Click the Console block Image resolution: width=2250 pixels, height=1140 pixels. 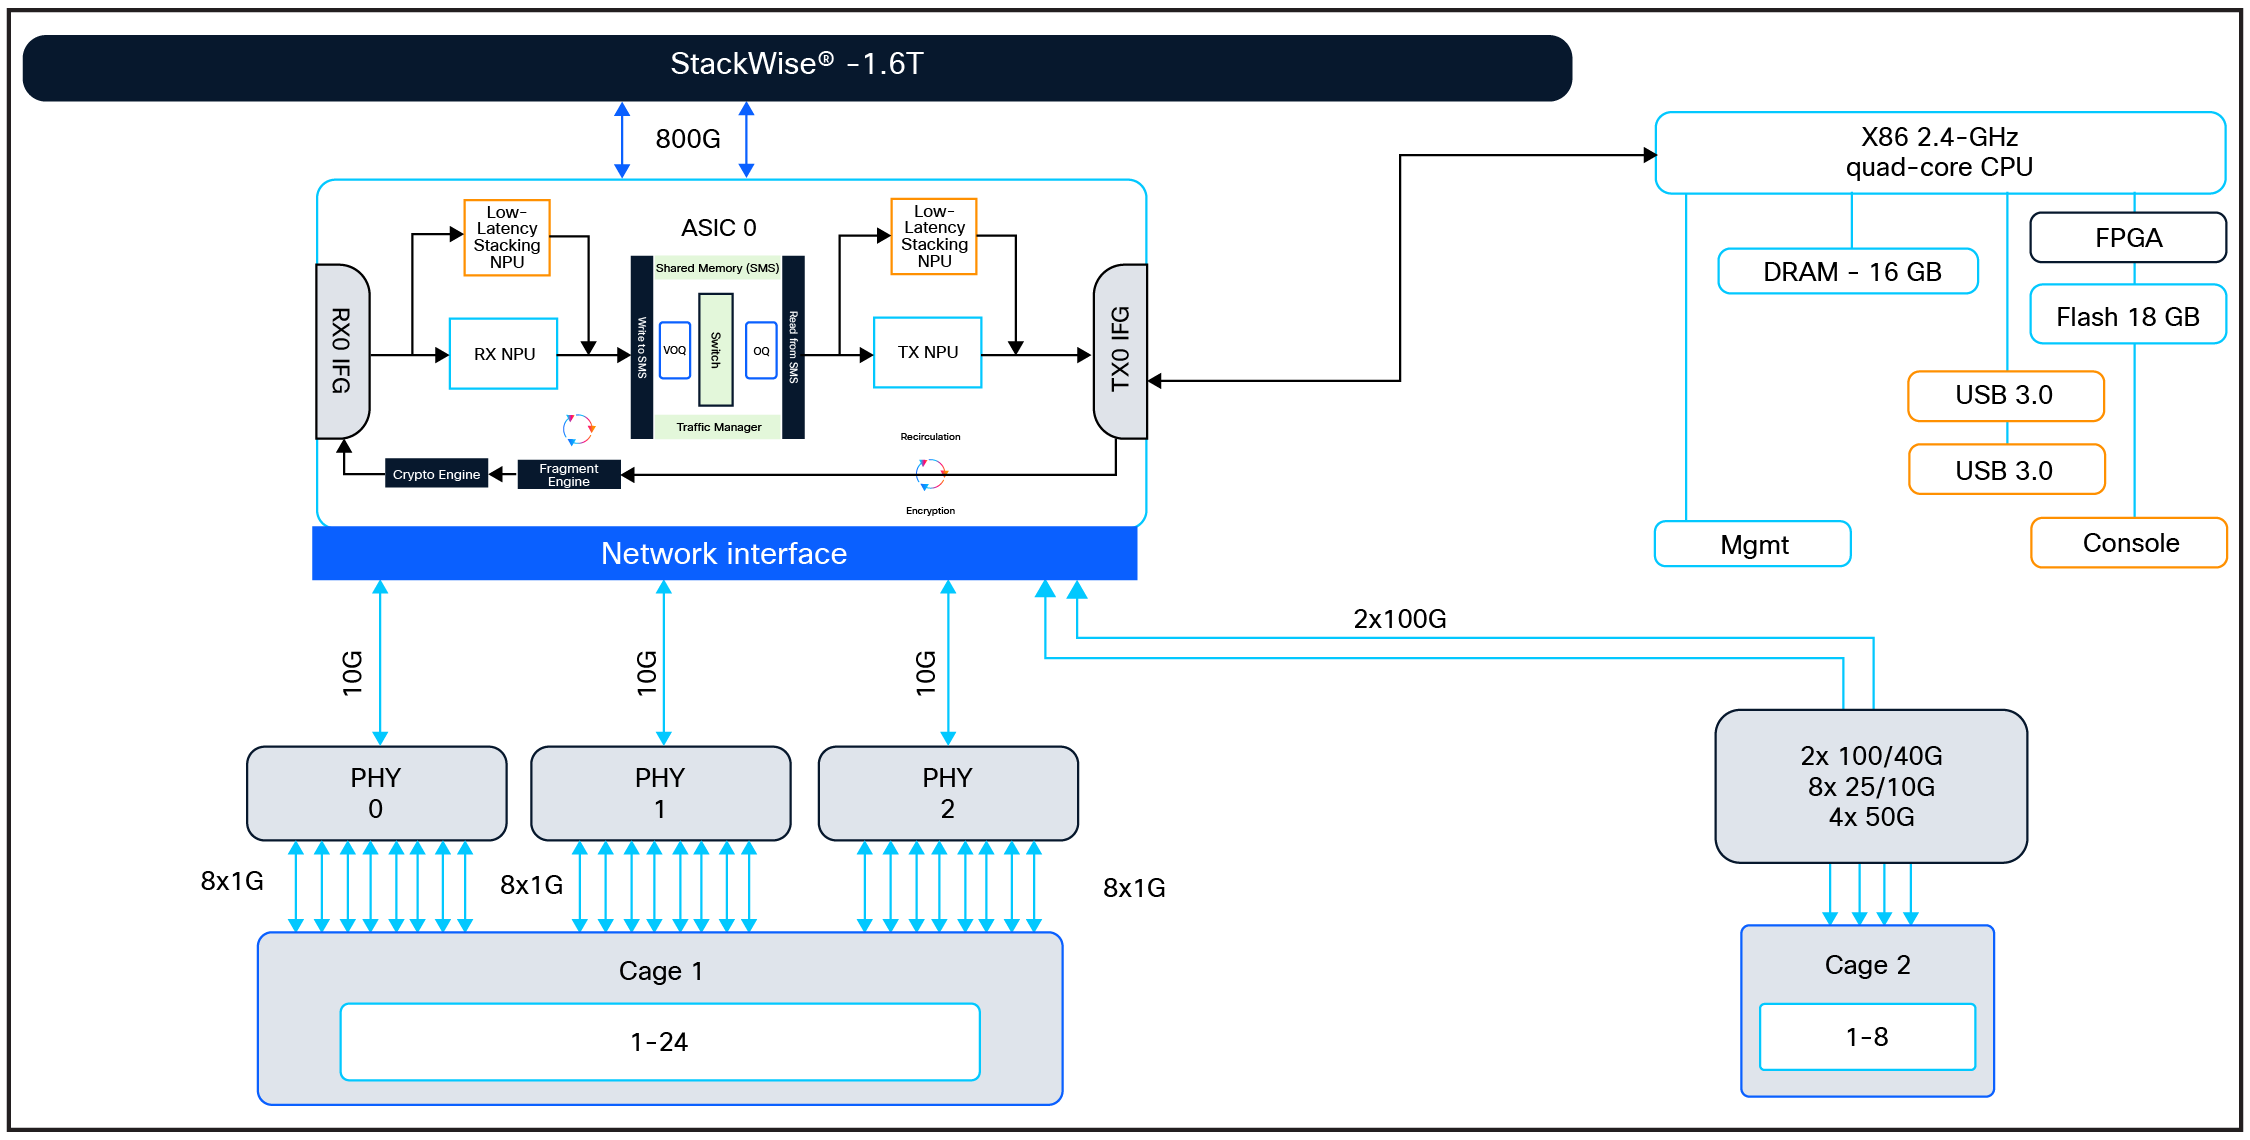[2130, 543]
